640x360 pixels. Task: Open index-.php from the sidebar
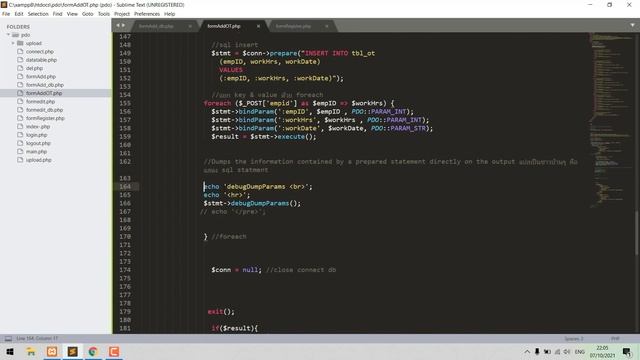point(38,127)
